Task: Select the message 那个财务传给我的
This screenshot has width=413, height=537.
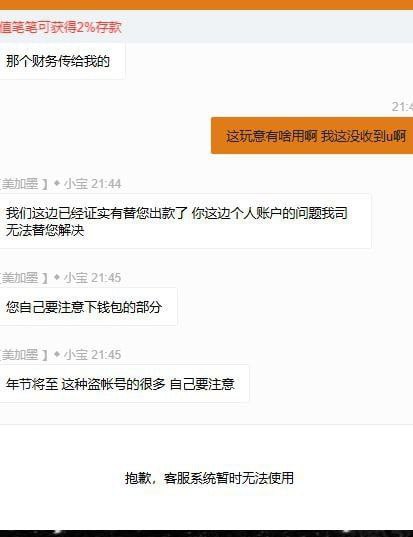Action: [x=62, y=61]
